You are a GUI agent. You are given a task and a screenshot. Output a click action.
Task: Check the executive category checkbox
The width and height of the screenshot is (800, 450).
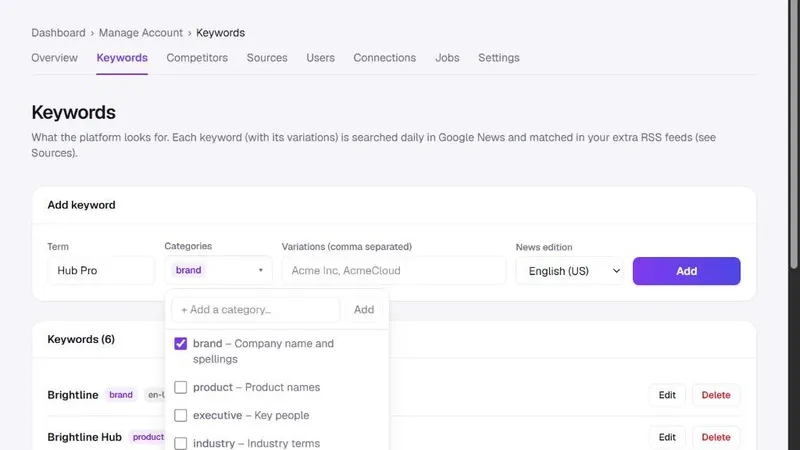181,415
